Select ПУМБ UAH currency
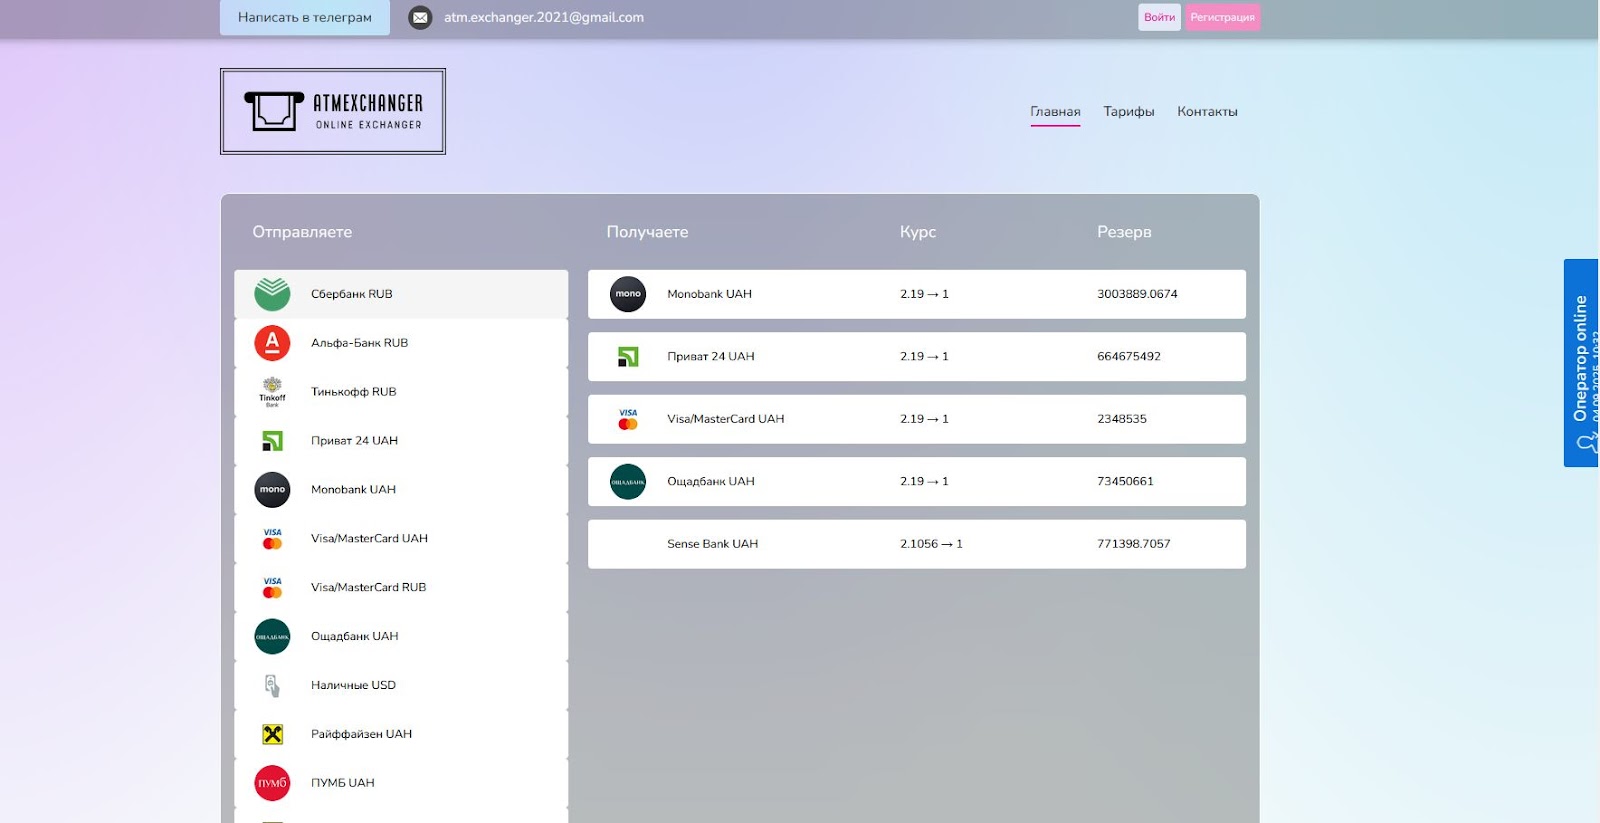 pos(401,783)
